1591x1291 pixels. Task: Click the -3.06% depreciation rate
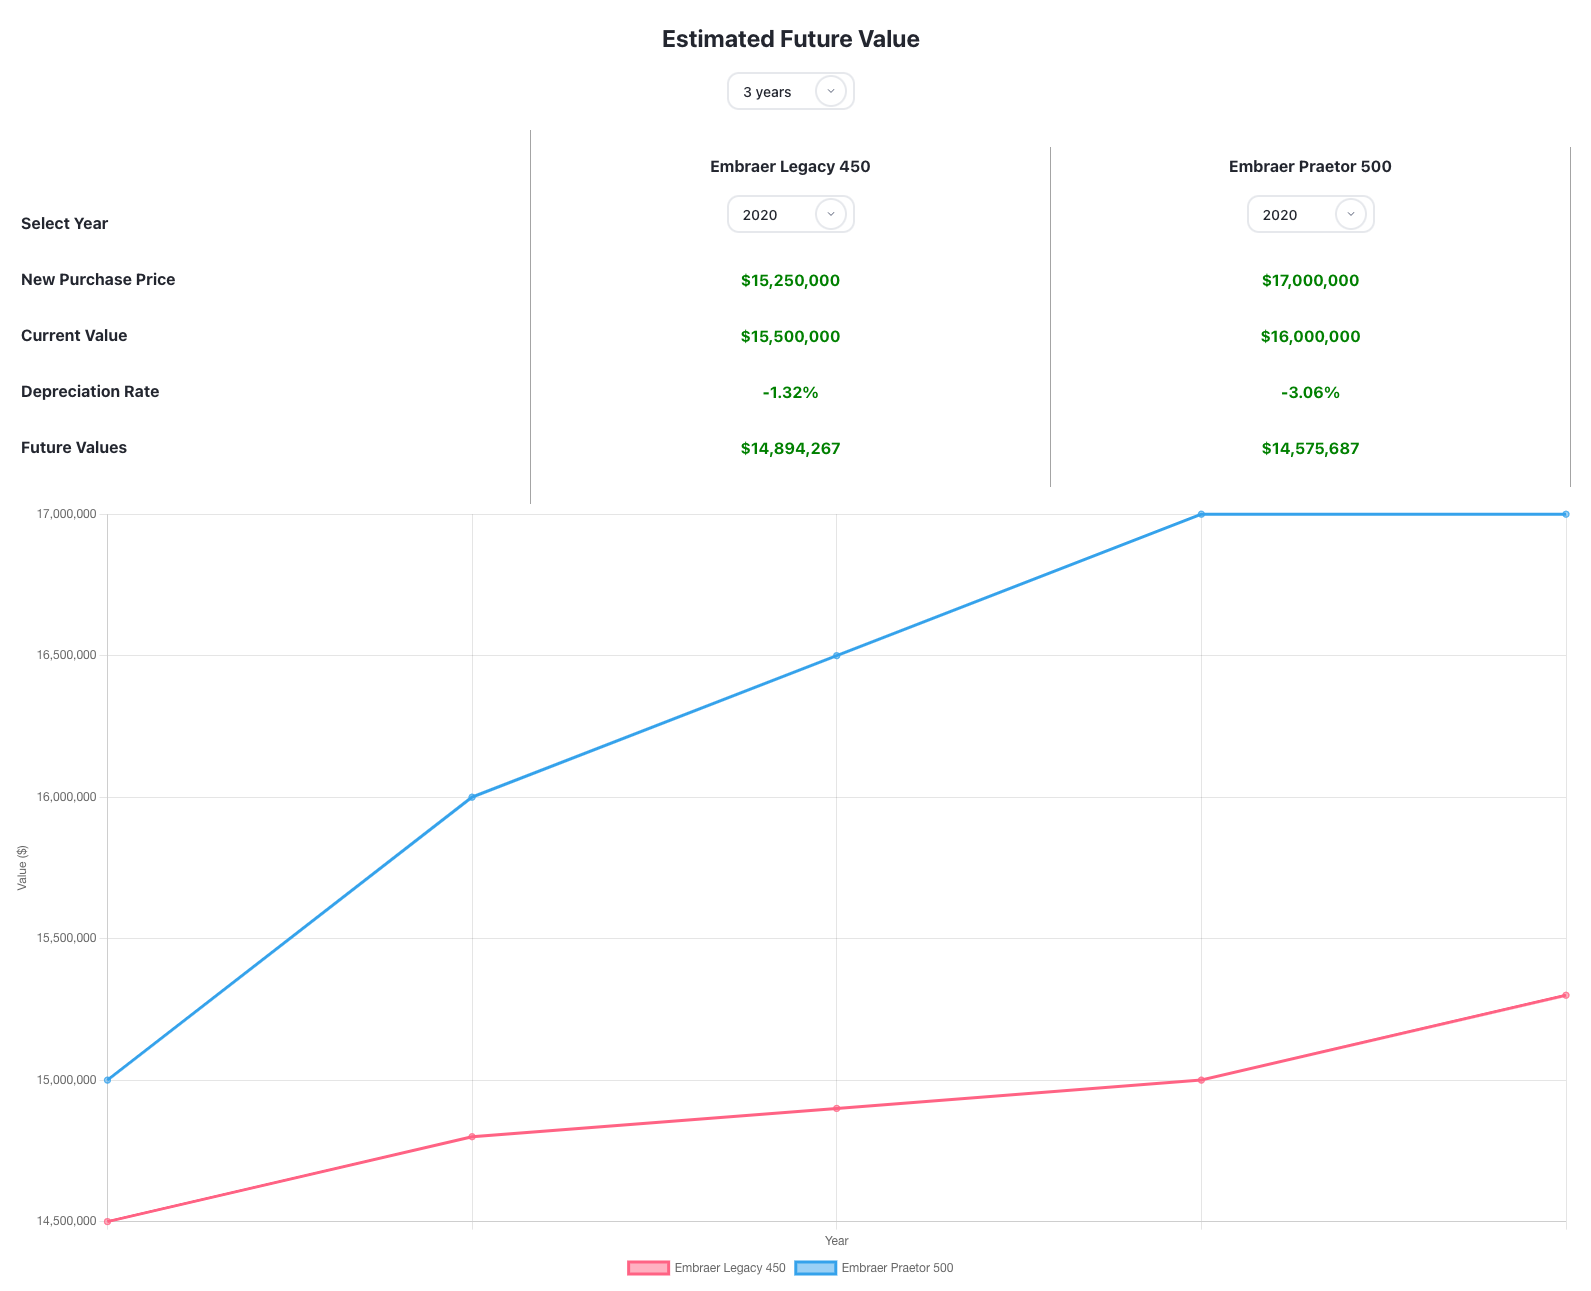(1310, 392)
